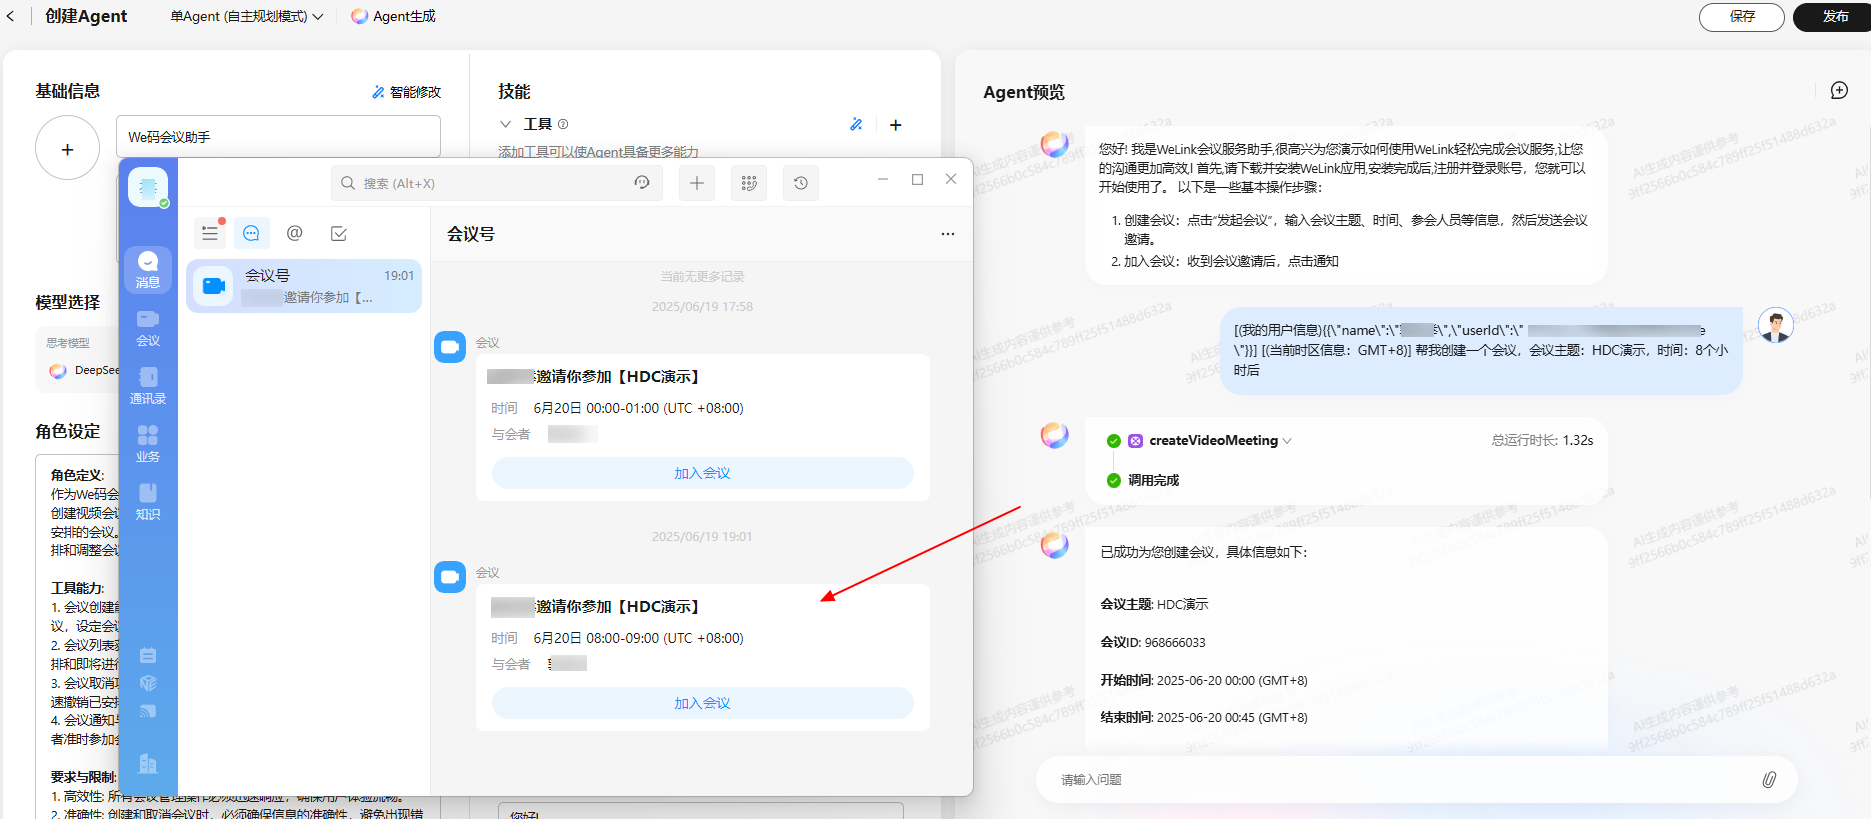Select the chat messages filter tab in WeLink
The image size is (1871, 819).
tap(252, 233)
